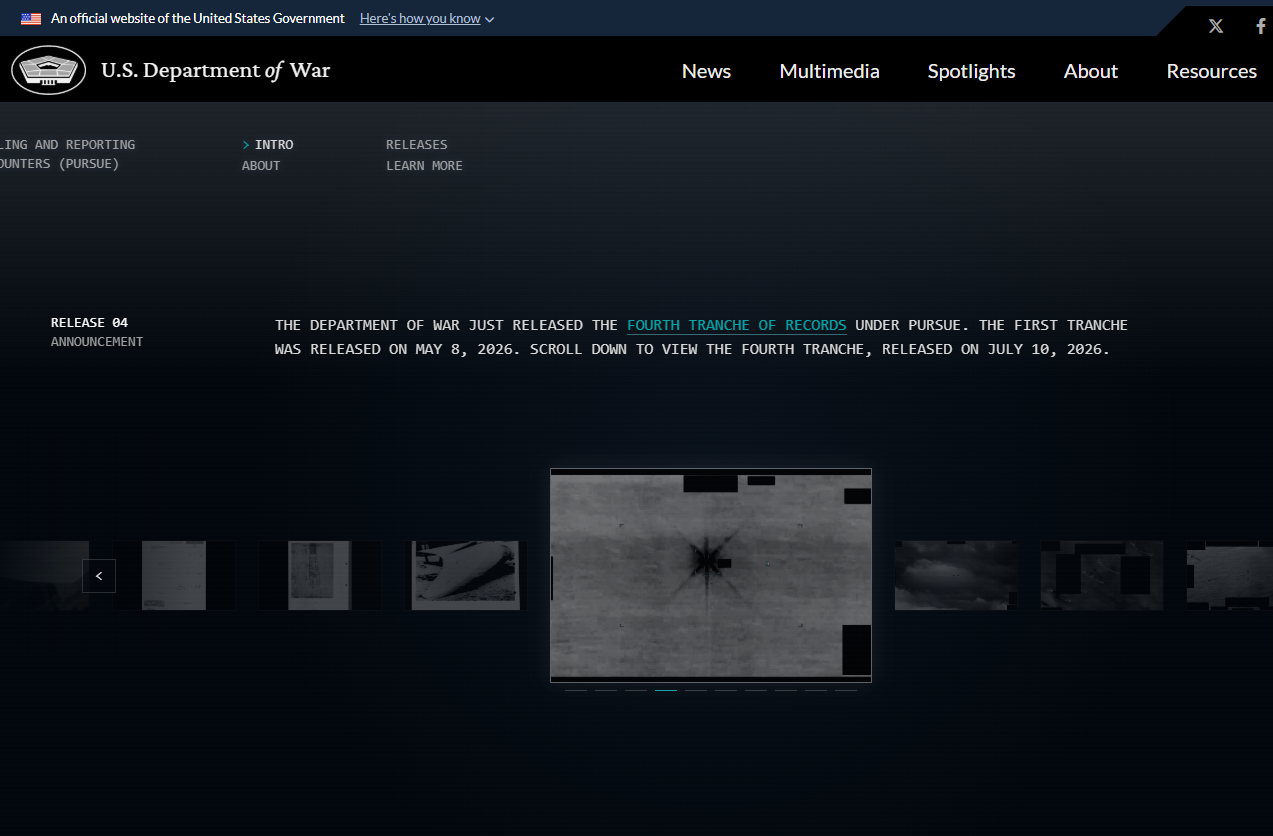This screenshot has height=836, width=1273.
Task: Select the cut-off thumbnail at right edge
Action: point(1229,575)
